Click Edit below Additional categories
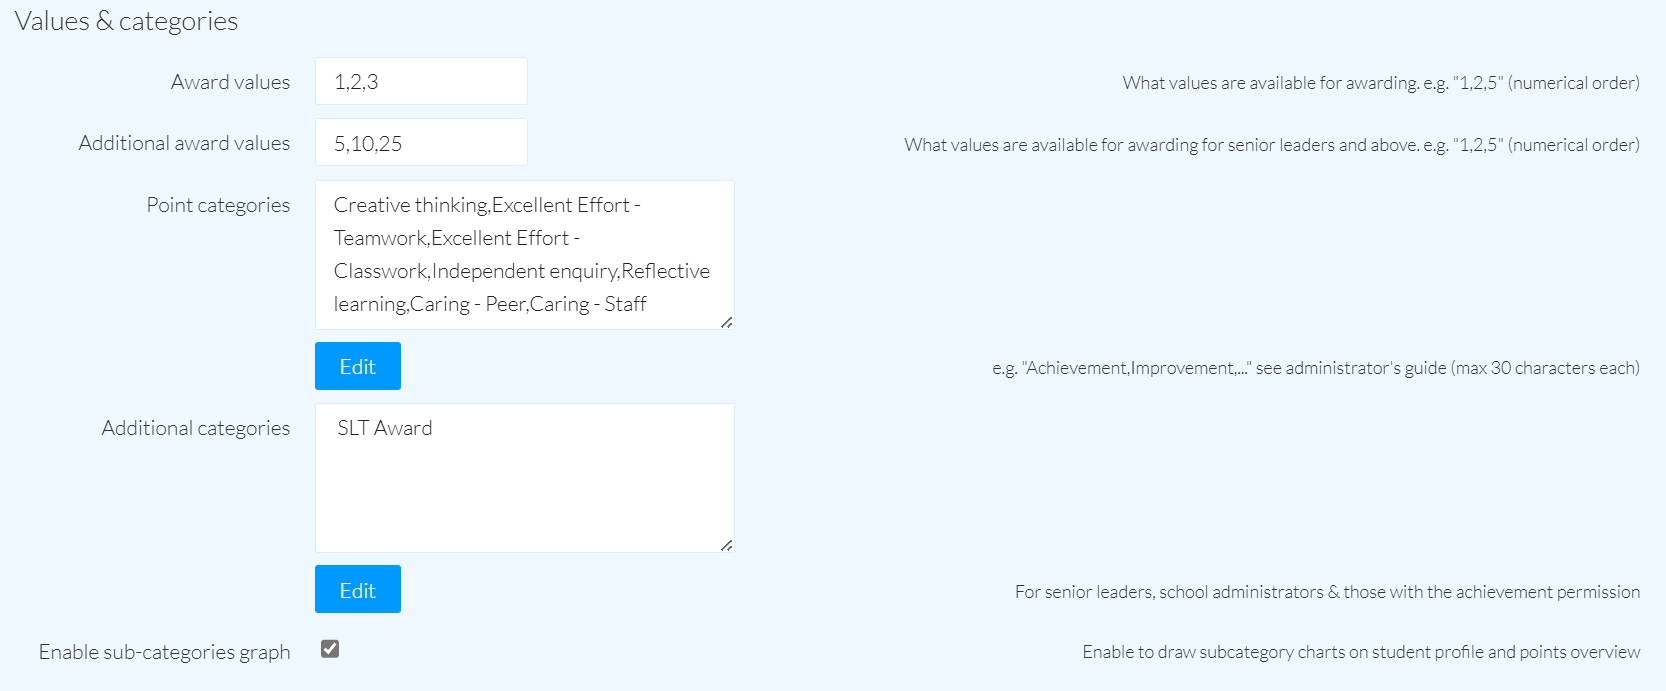Screen dimensions: 1666x691 (357, 589)
